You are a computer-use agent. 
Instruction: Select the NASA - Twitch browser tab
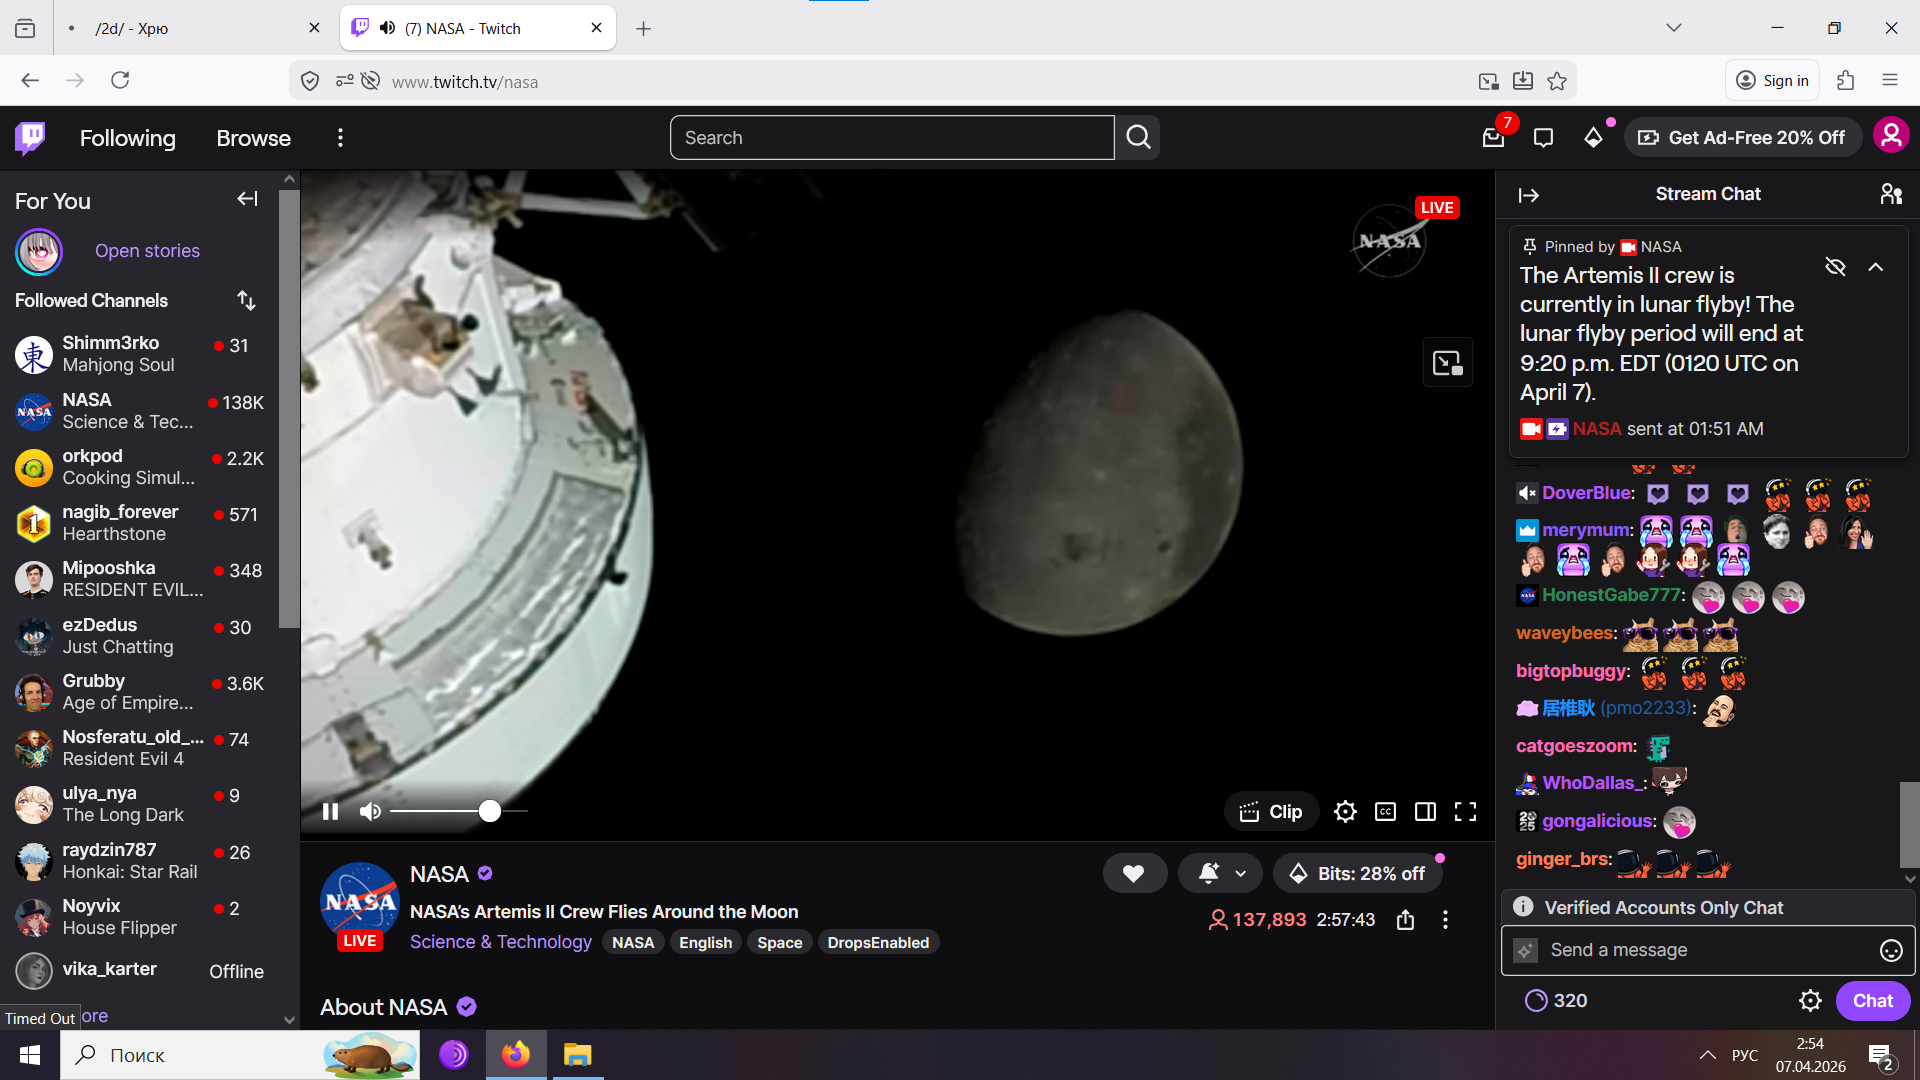(477, 28)
